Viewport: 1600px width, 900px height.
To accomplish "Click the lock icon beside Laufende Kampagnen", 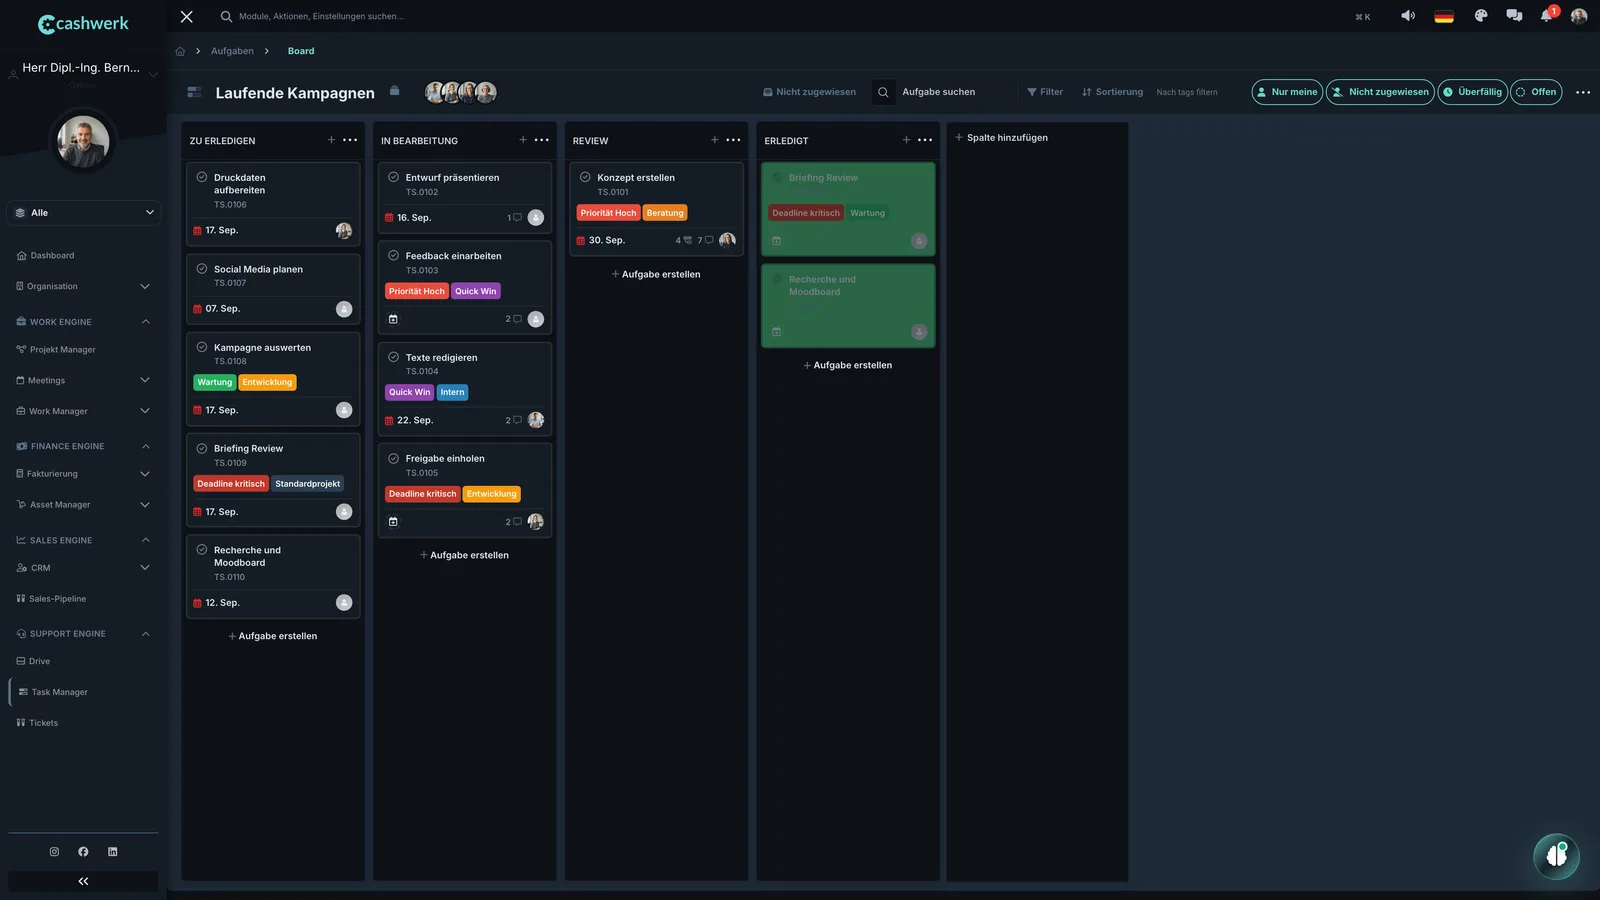I will [x=394, y=91].
